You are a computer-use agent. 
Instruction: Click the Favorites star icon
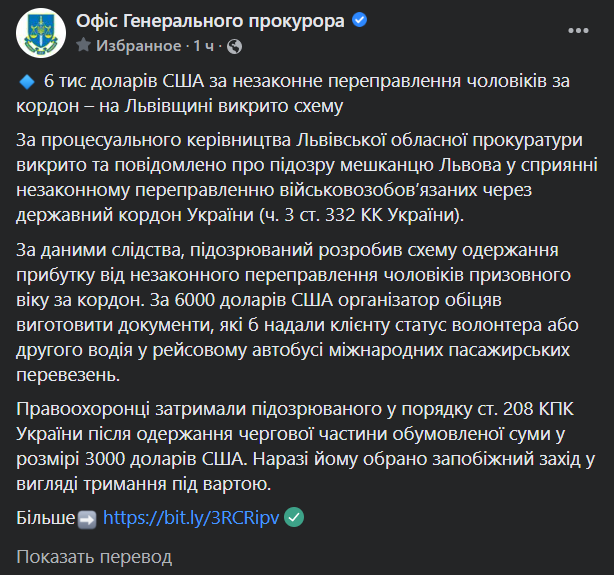83,46
